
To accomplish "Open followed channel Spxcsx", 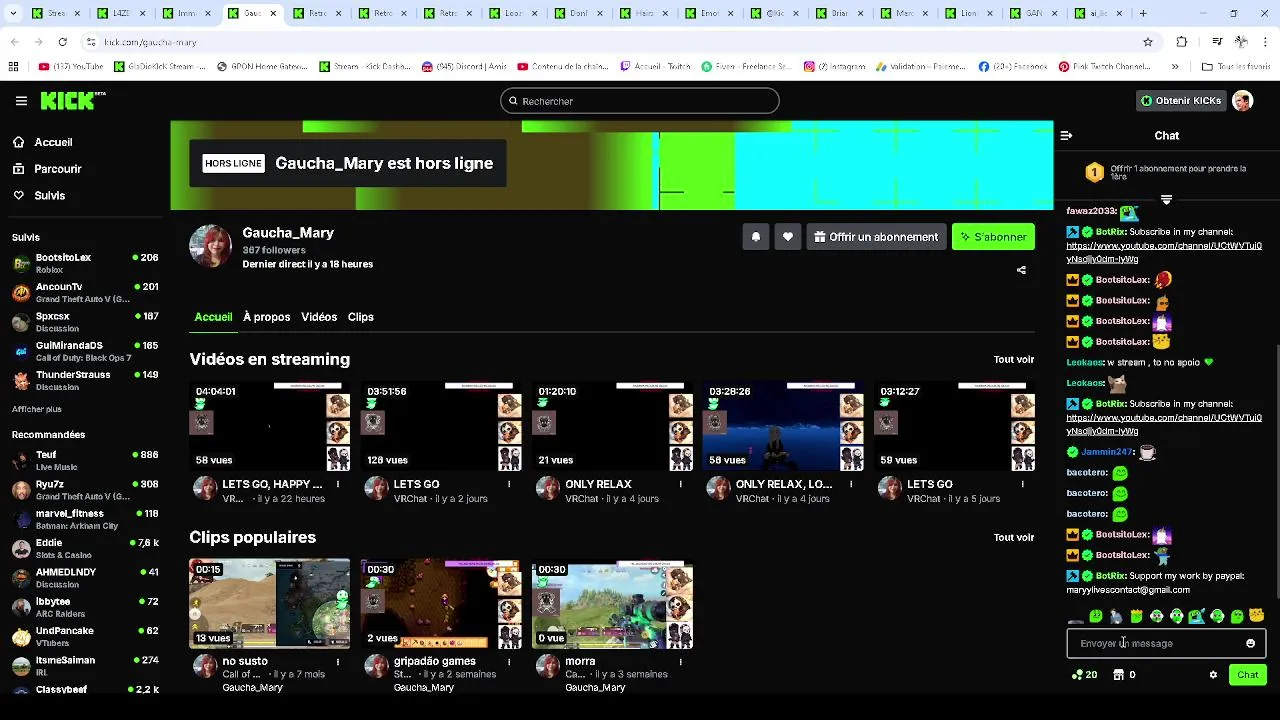I will point(85,322).
